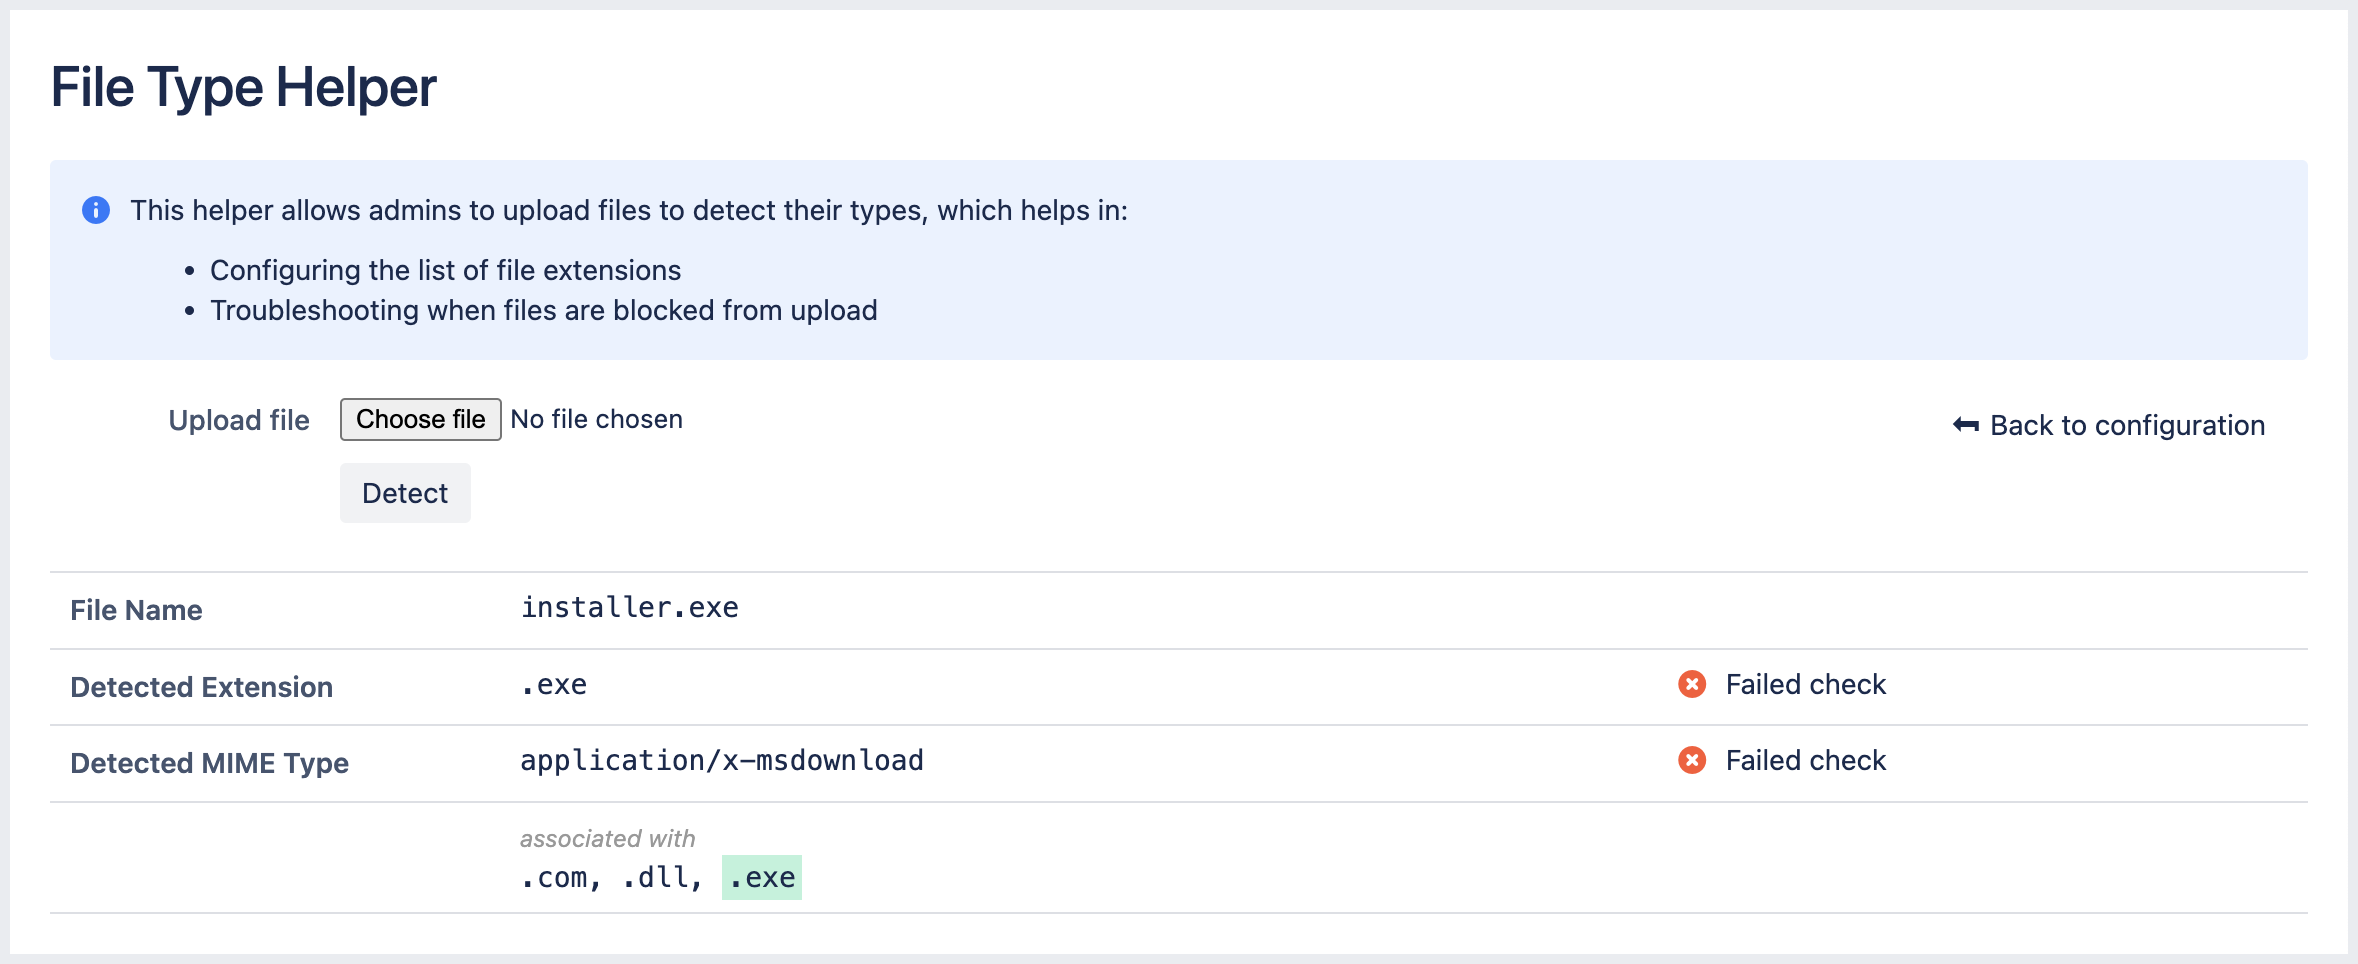Click the Detected MIME Type row label
The image size is (2358, 964).
pyautogui.click(x=209, y=762)
